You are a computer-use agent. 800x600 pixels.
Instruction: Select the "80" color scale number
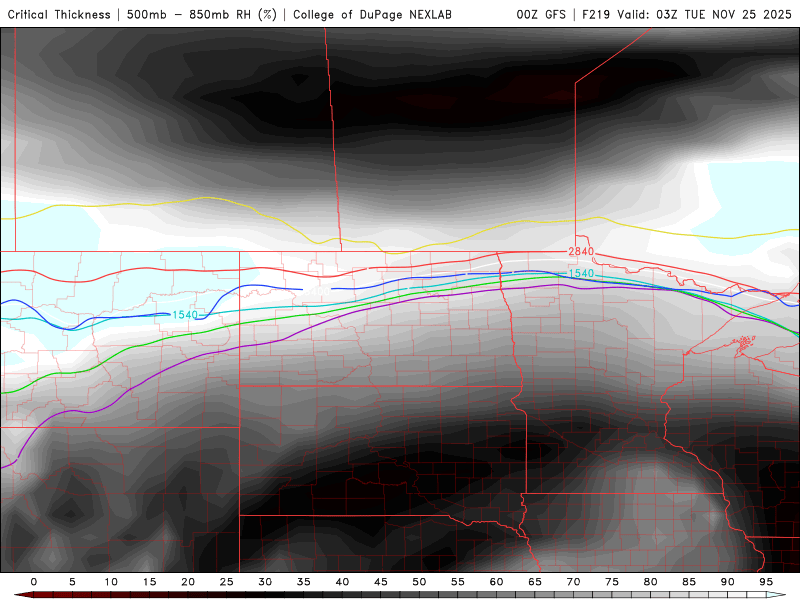(650, 582)
